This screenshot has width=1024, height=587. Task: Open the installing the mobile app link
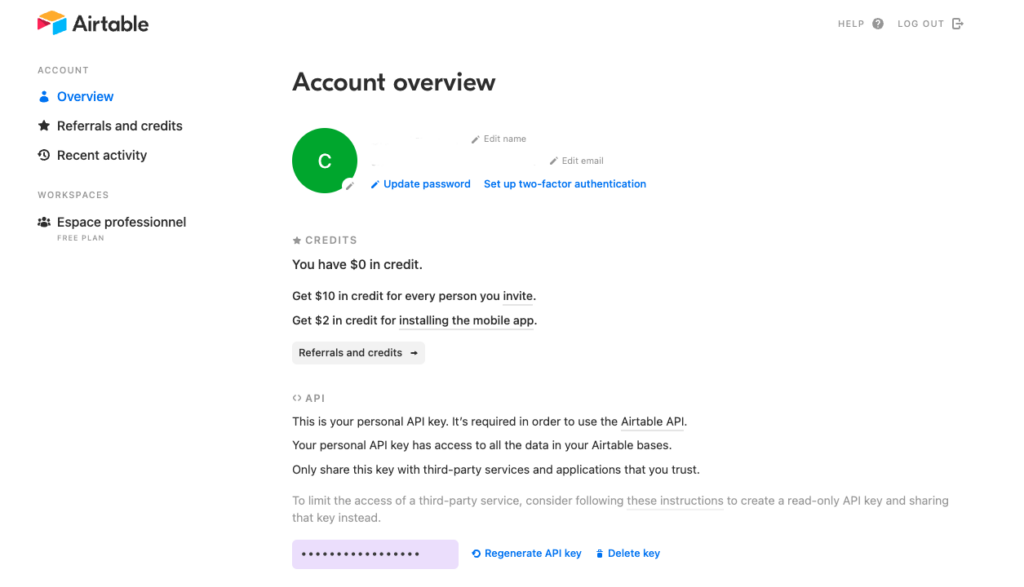pos(467,321)
